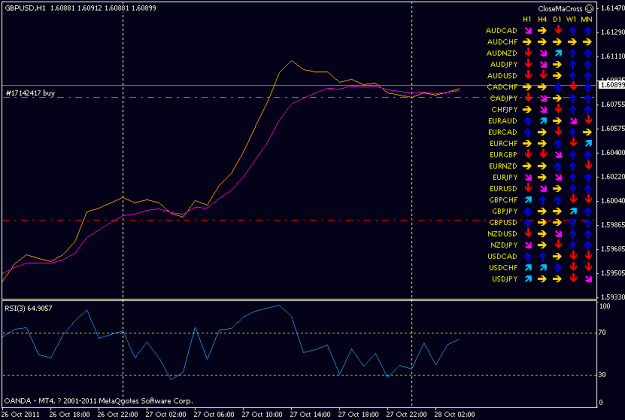The height and width of the screenshot is (420, 625).
Task: Click the CloseMaCross smiley face icon
Action: point(589,8)
